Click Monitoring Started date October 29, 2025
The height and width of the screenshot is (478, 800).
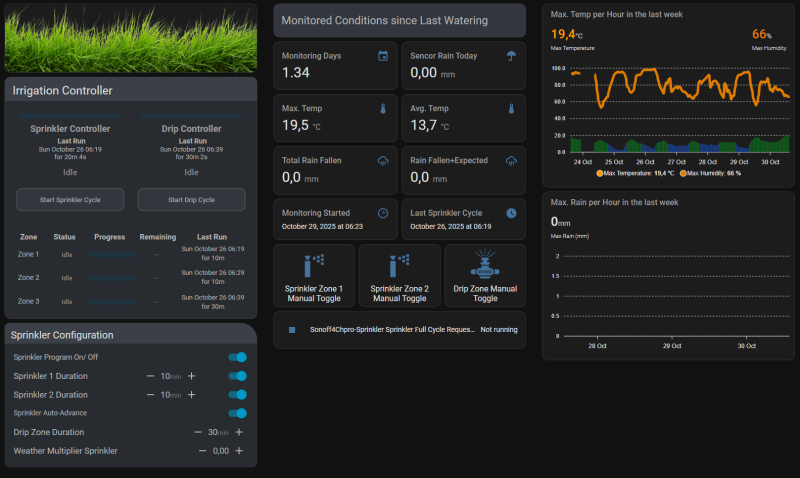pos(322,227)
